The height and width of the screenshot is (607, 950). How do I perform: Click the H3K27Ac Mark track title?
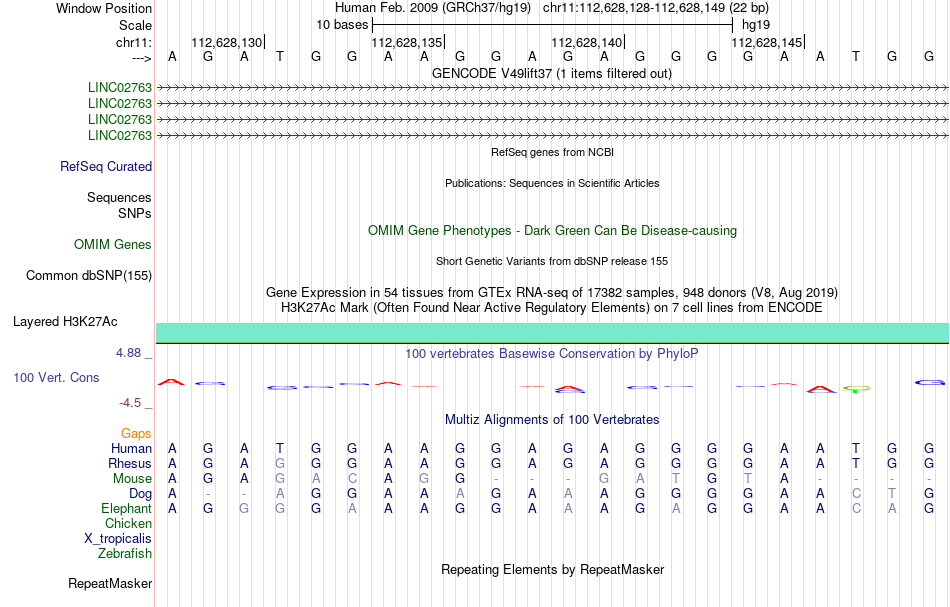[552, 308]
